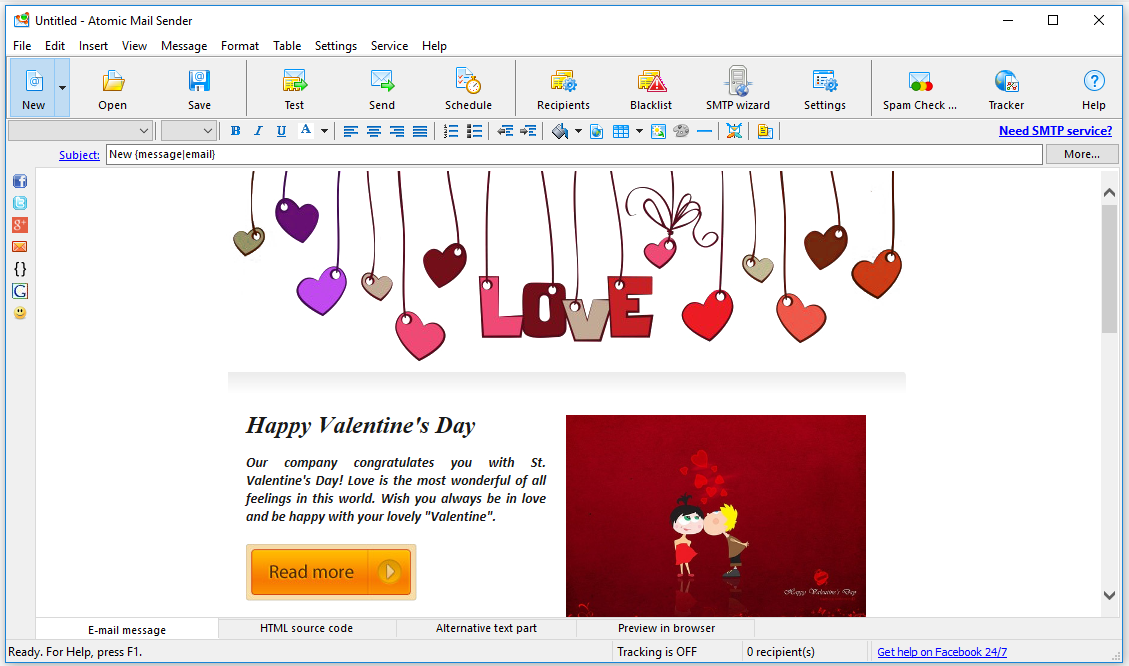Click the font color A swatch
The image size is (1129, 666).
(x=306, y=131)
